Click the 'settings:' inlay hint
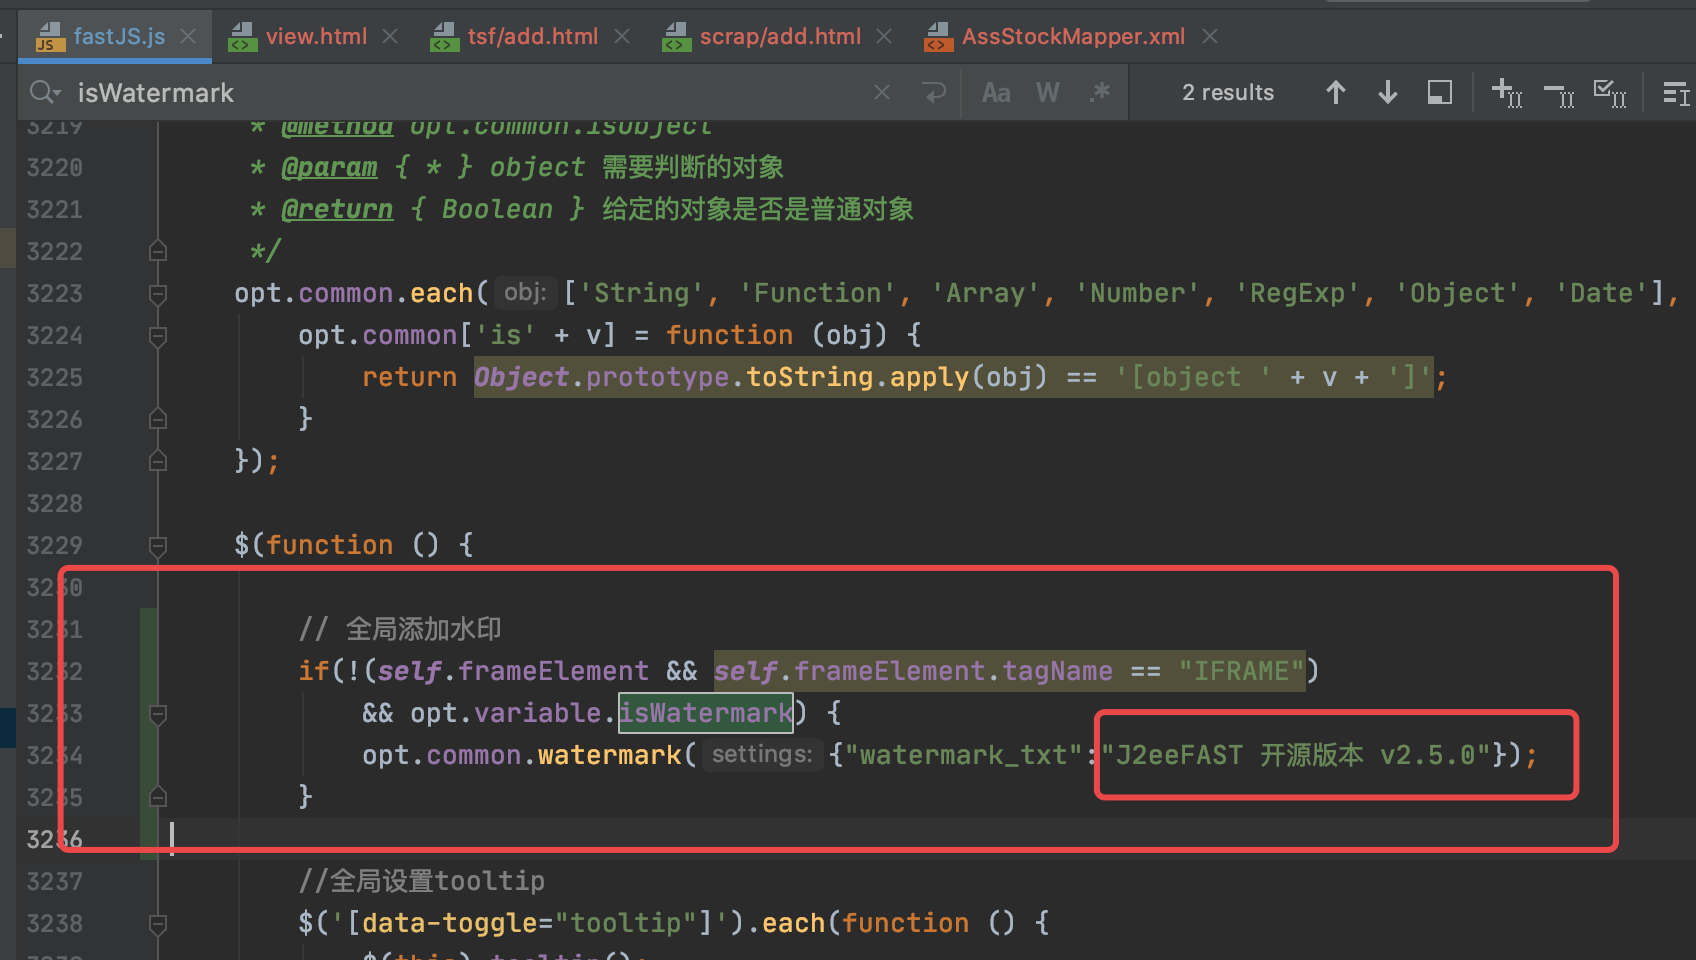The image size is (1696, 960). coord(762,754)
